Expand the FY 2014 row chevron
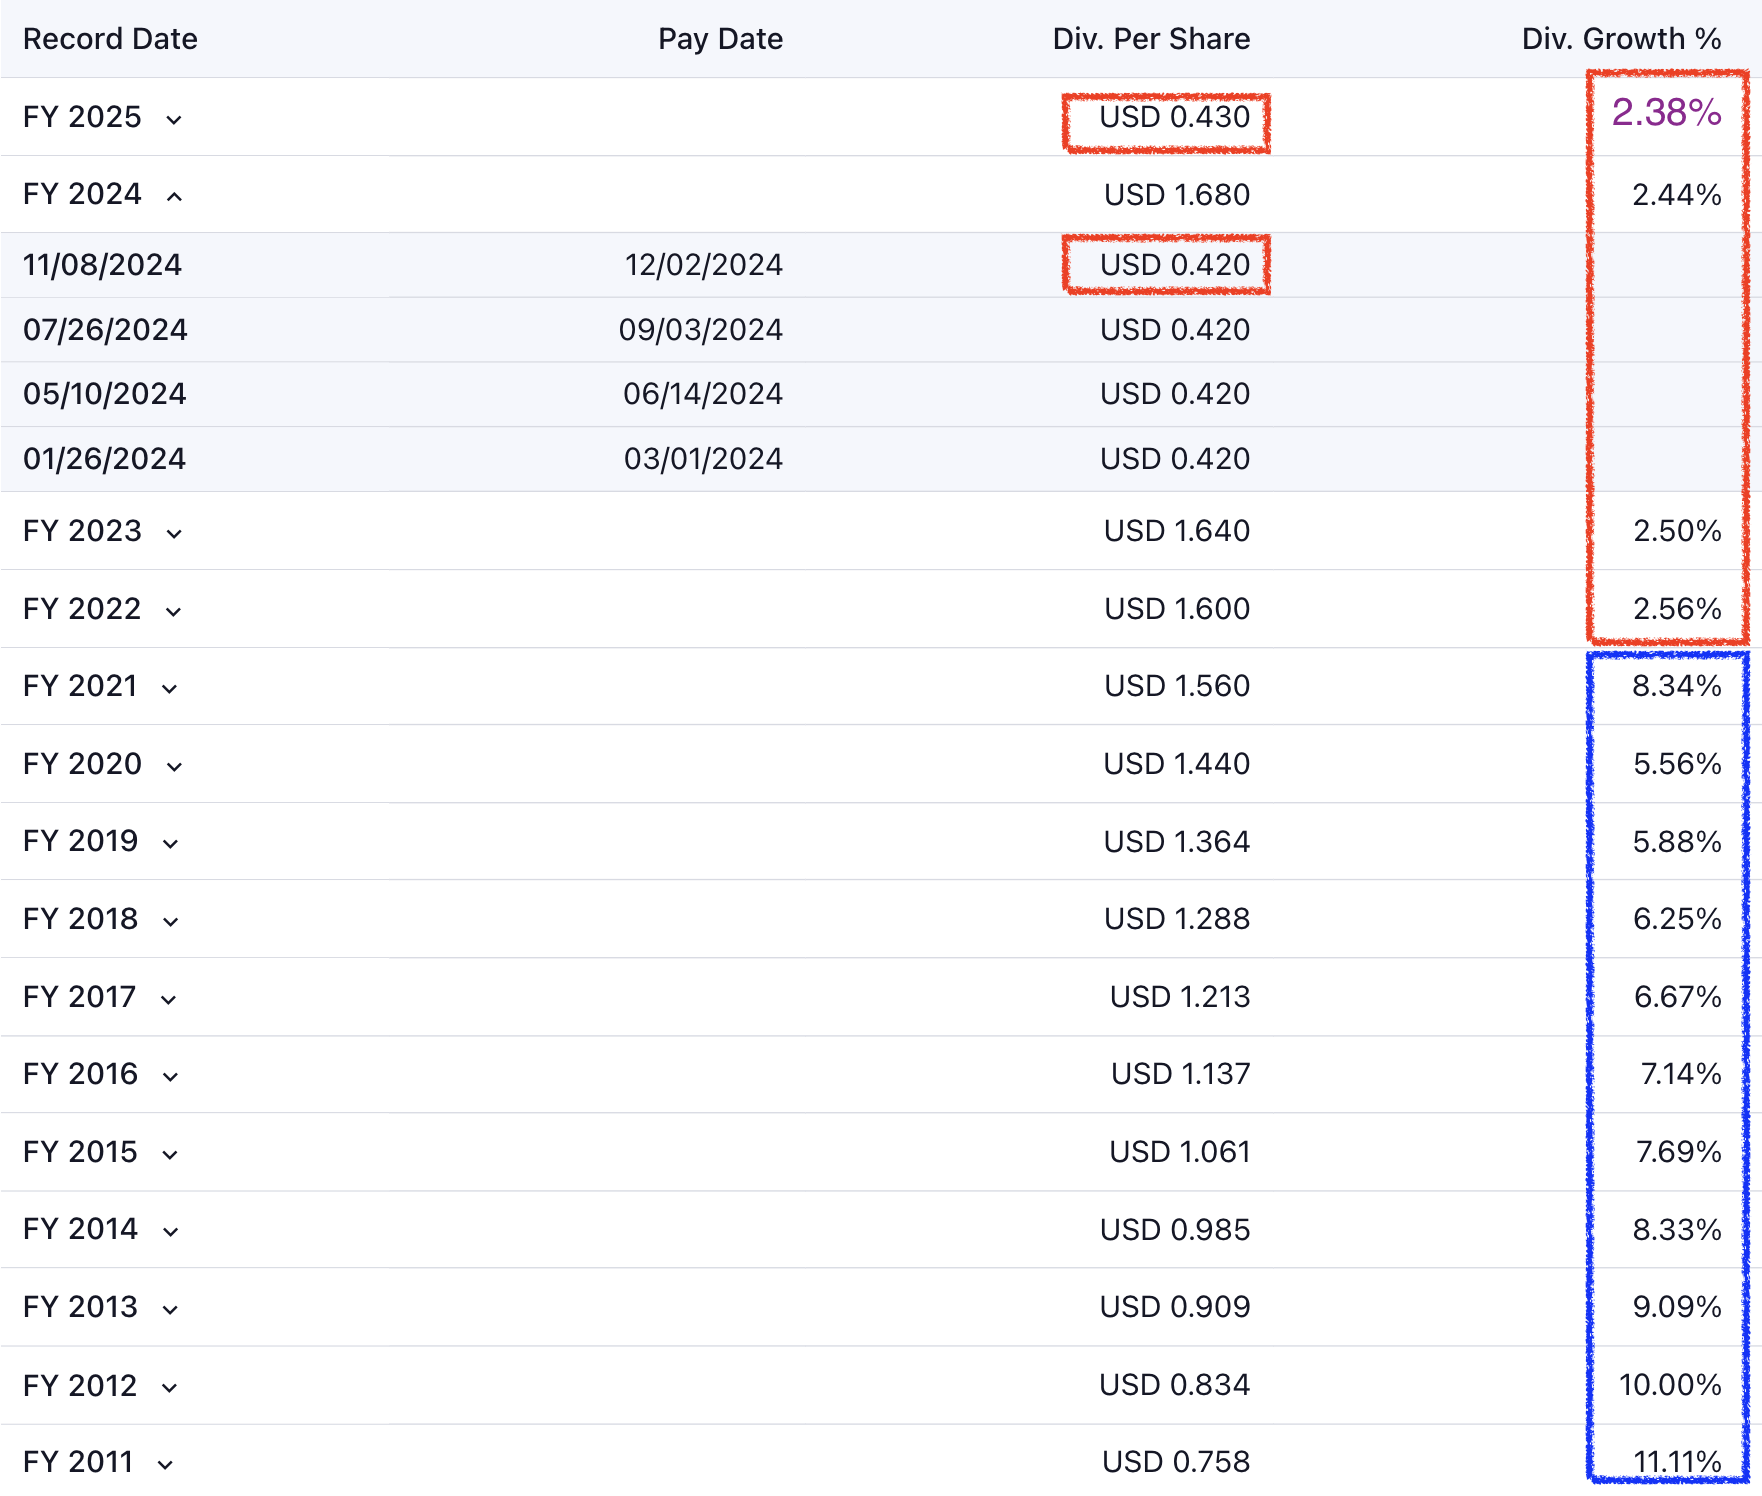 [x=170, y=1232]
